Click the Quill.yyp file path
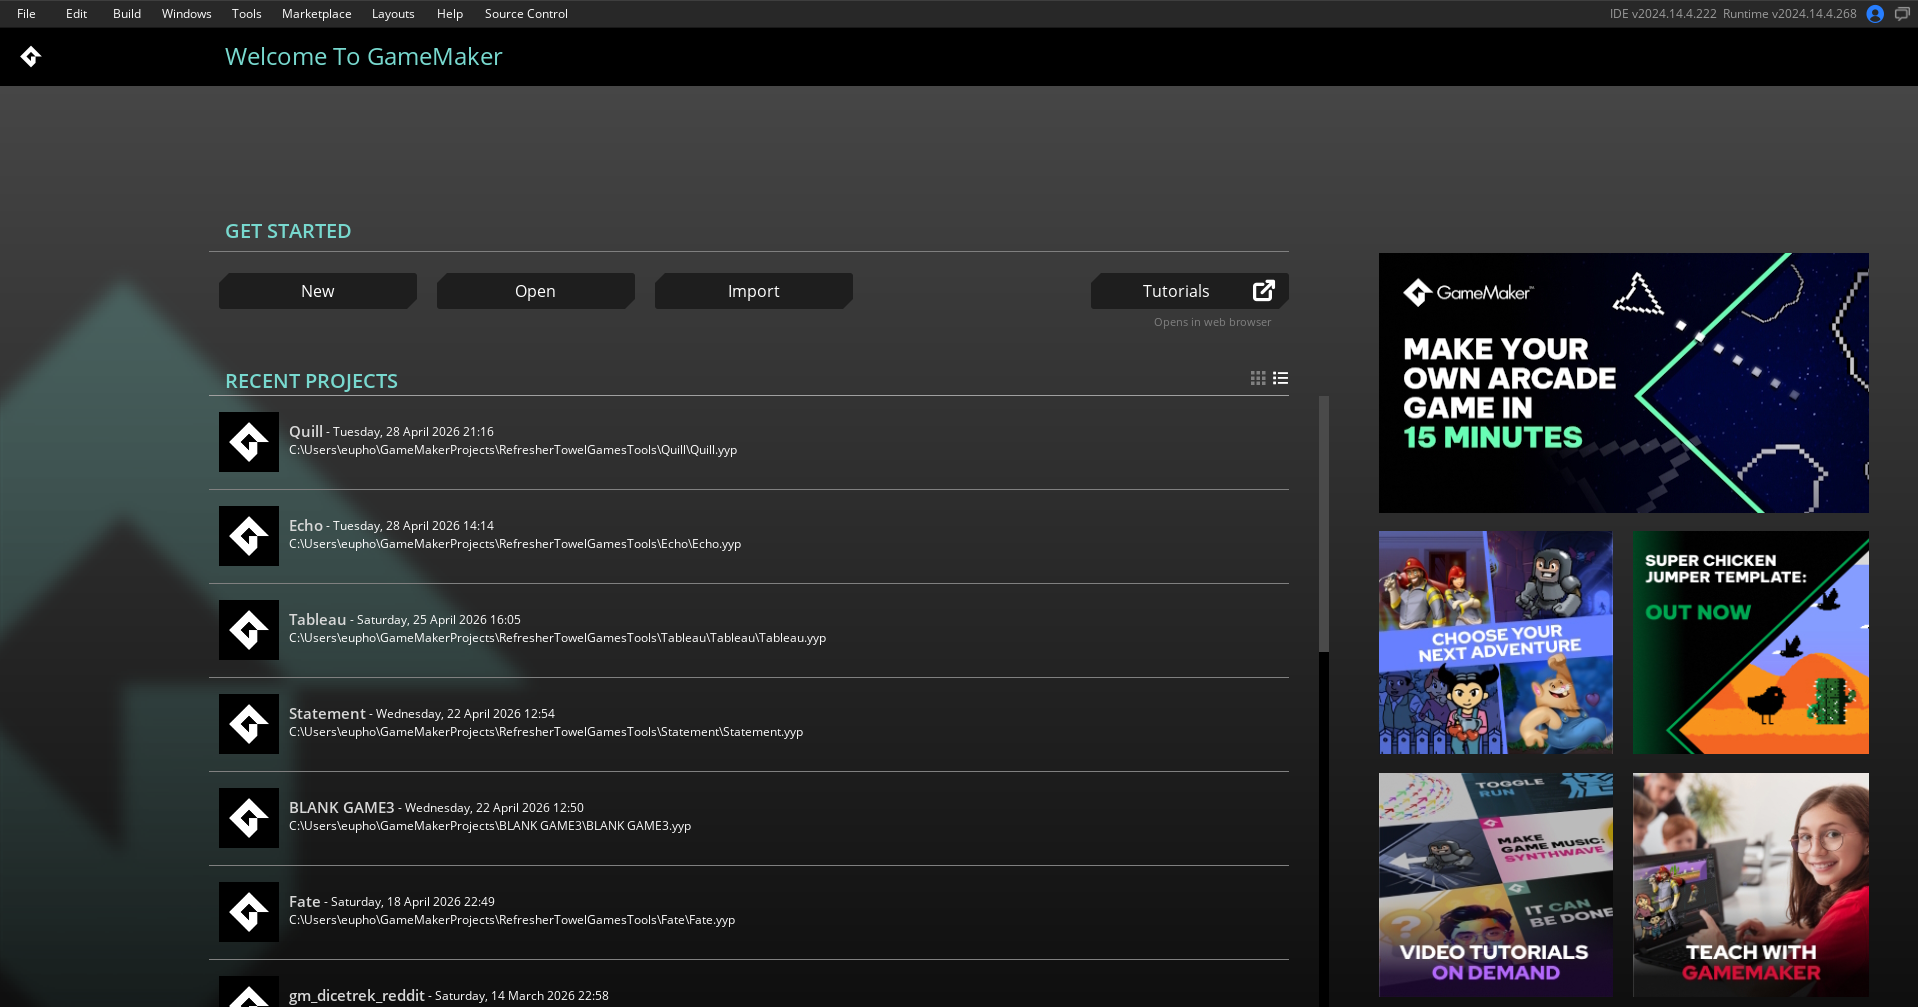Screen dimensions: 1918x1007 513,450
